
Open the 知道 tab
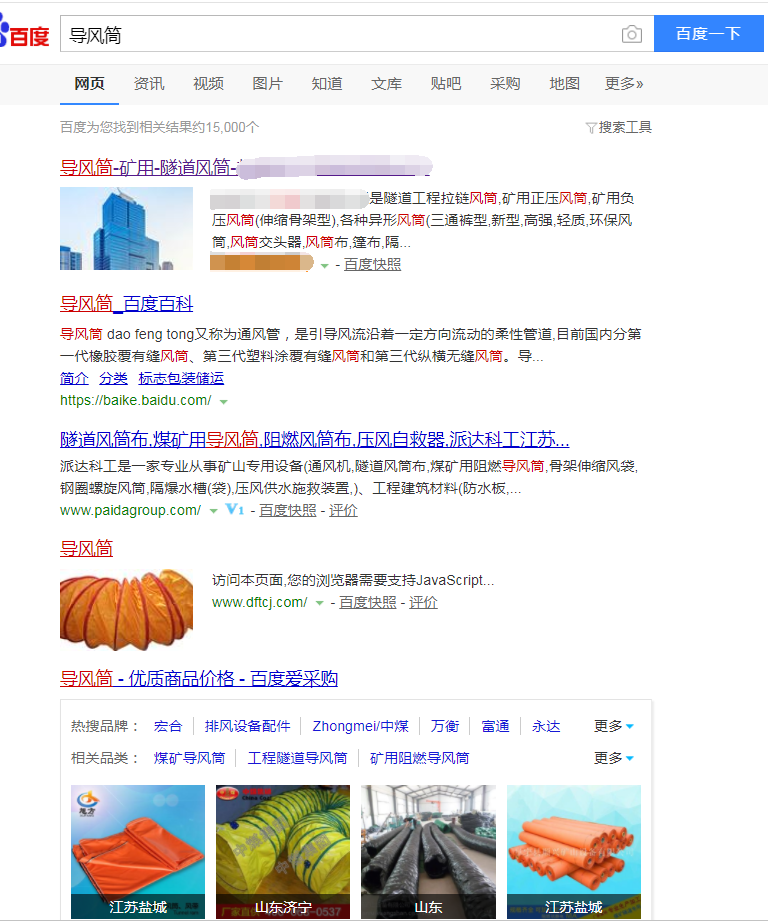[x=327, y=83]
